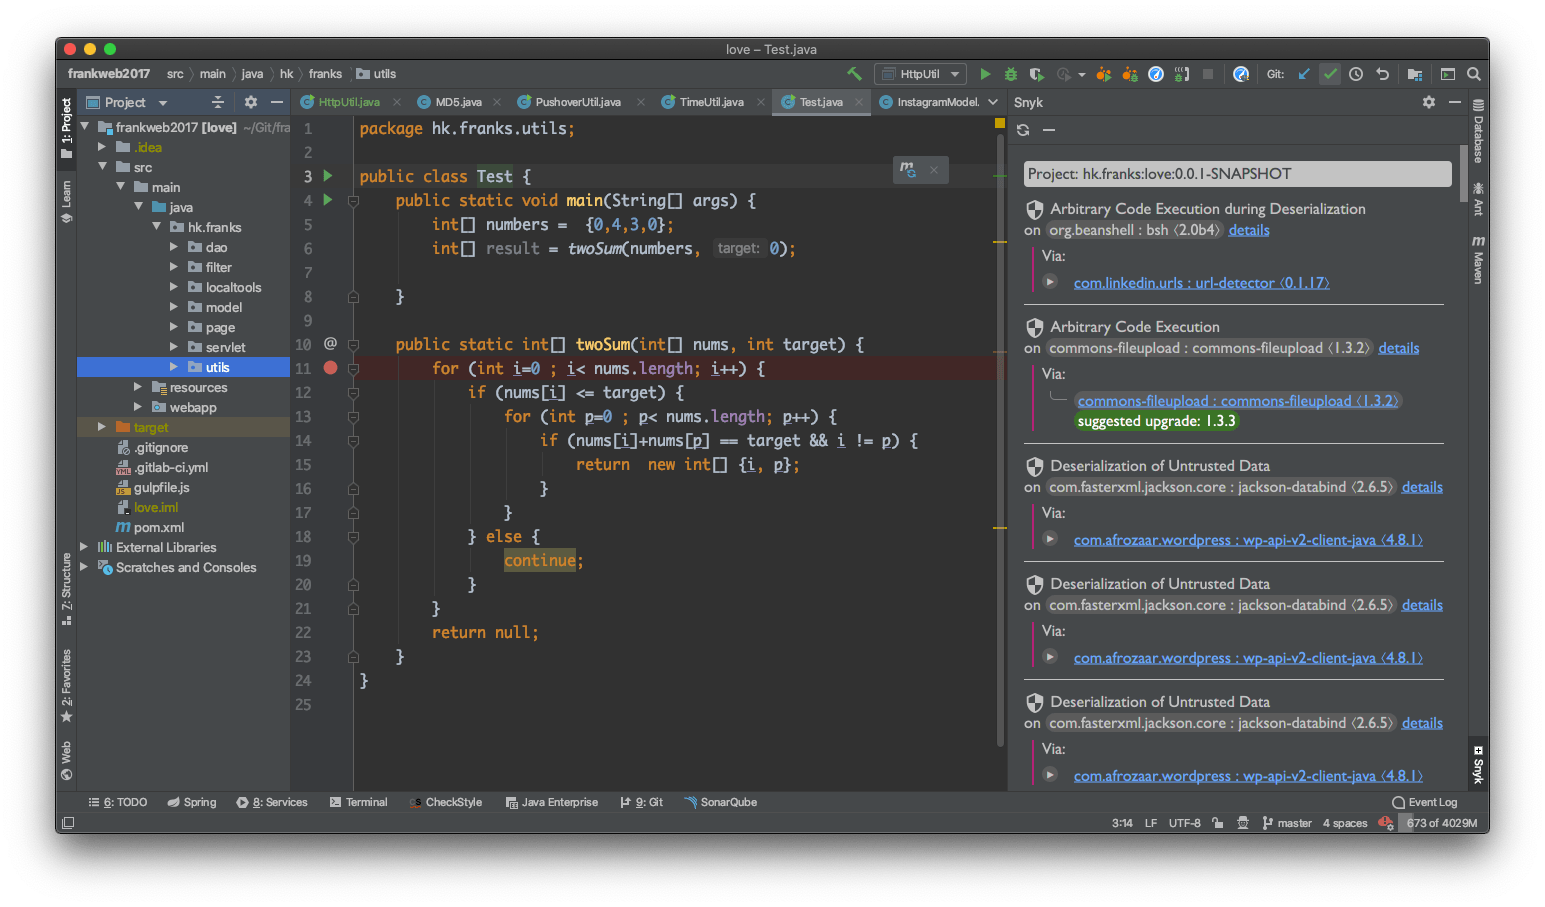This screenshot has height=907, width=1545.
Task: Open Git show history clock icon
Action: (x=1356, y=74)
